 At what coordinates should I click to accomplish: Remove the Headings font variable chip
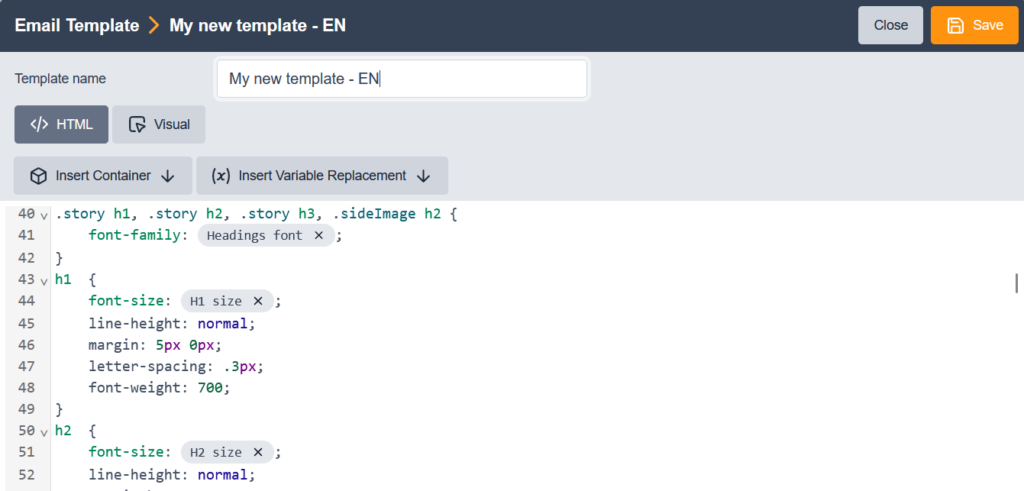[x=318, y=236]
